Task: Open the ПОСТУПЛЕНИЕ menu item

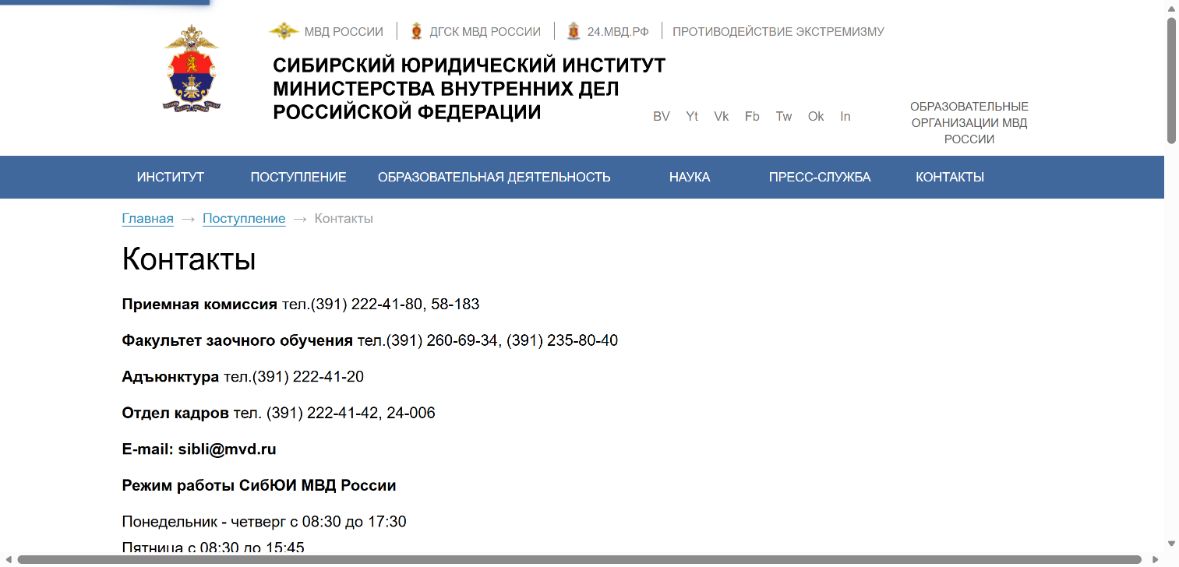Action: click(x=299, y=177)
